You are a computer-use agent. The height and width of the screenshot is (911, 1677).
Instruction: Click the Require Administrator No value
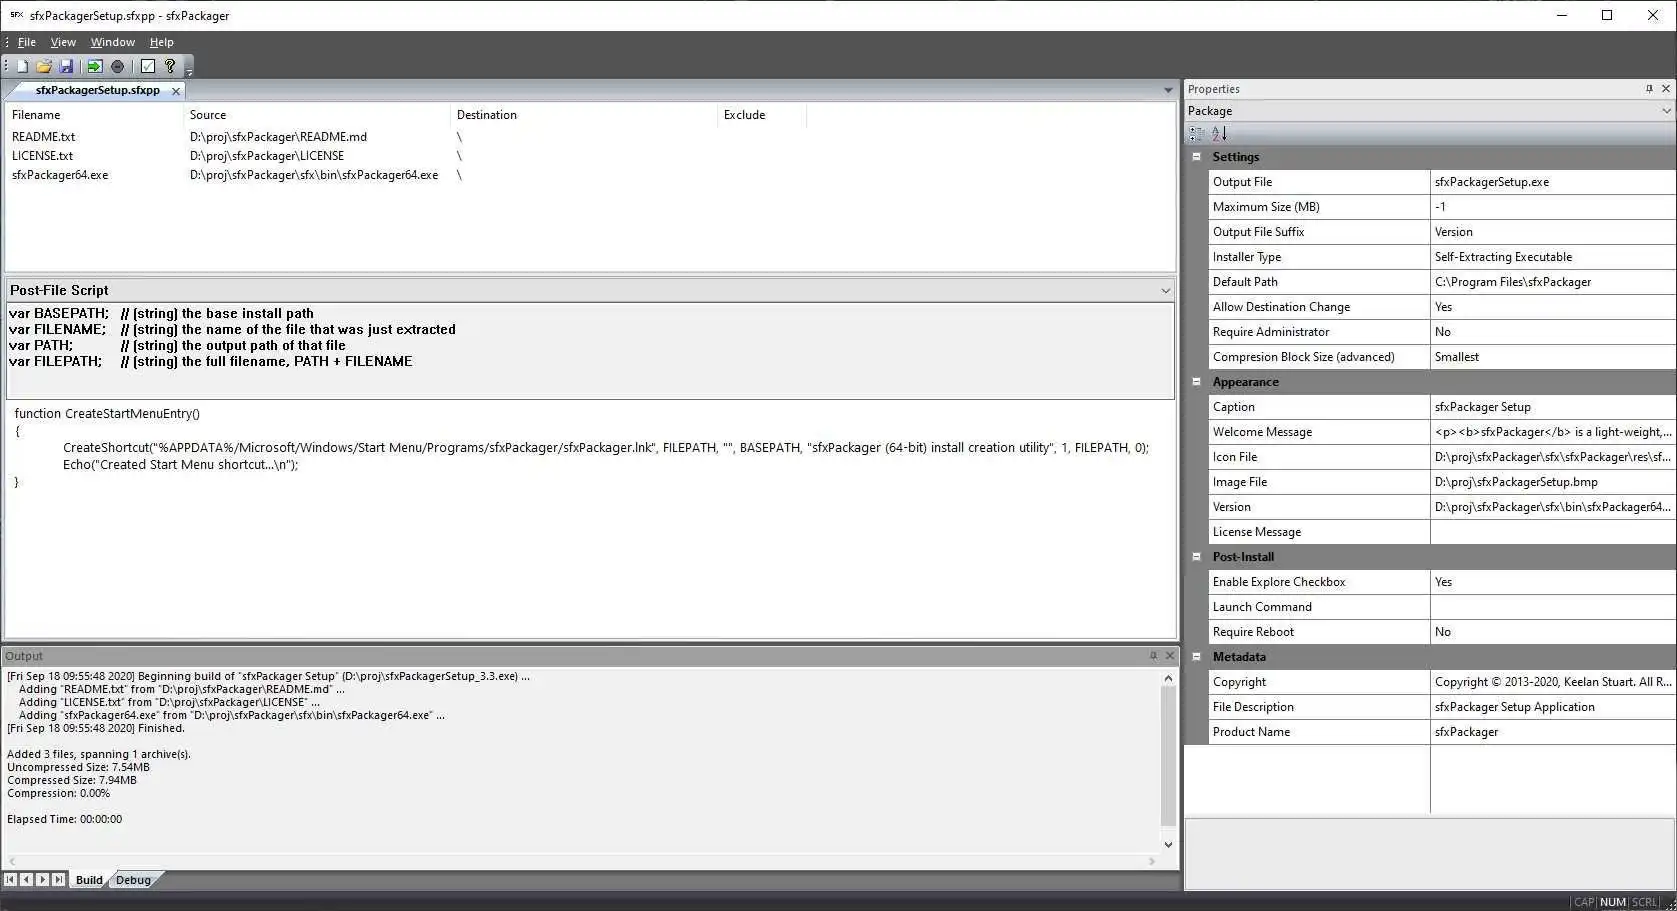coord(1553,332)
